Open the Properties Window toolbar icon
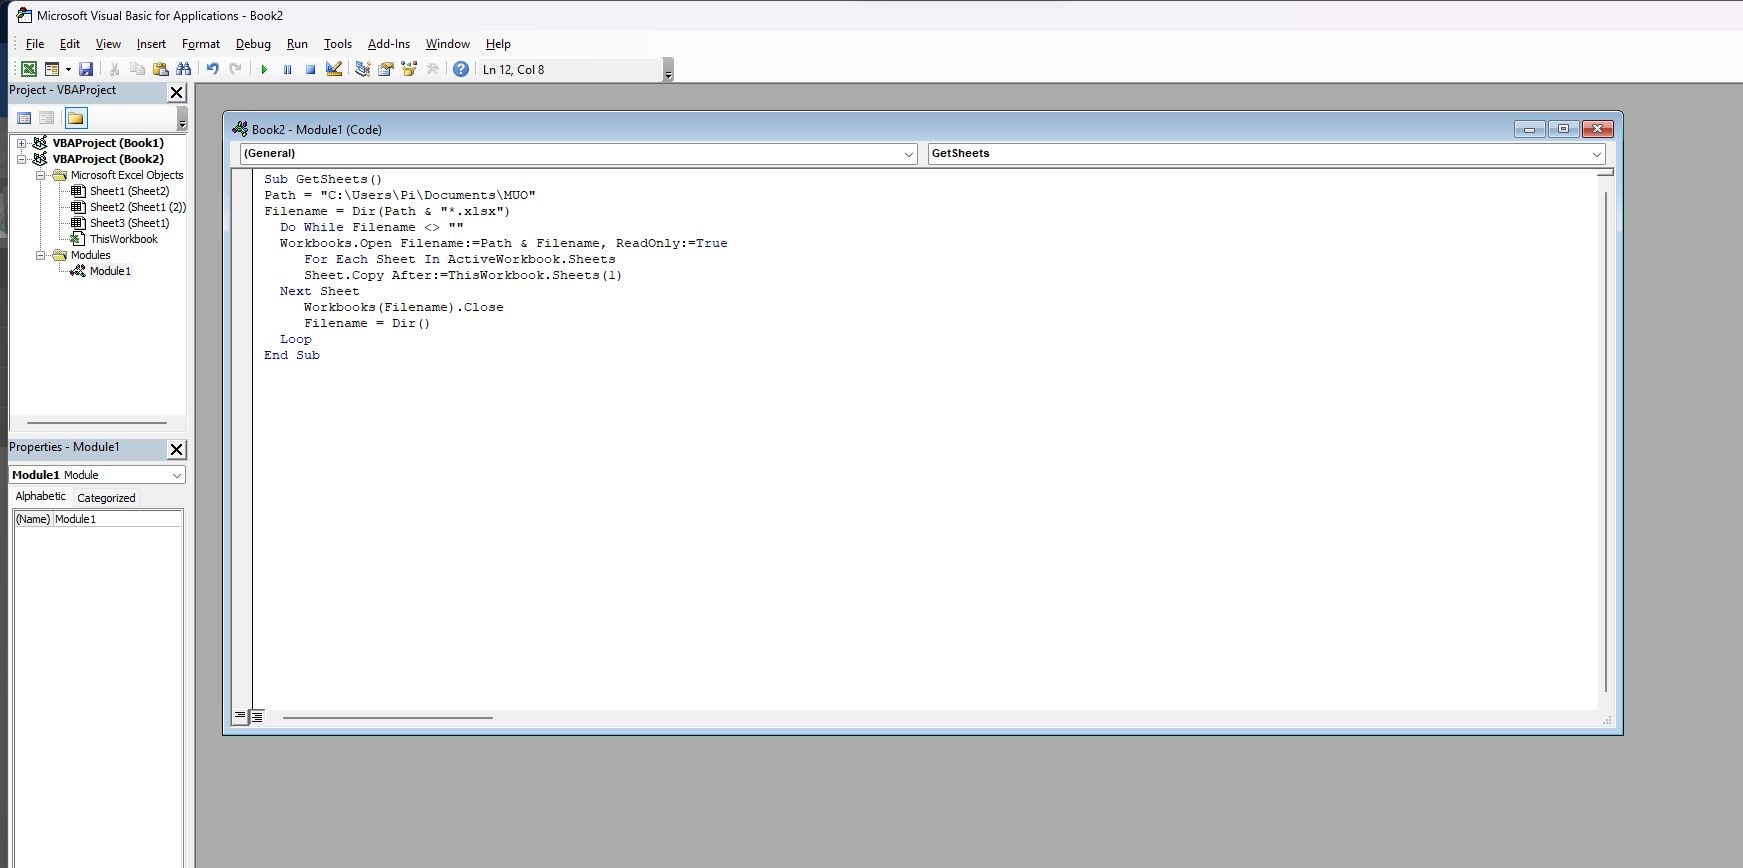Screen dimensions: 1743x868 pyautogui.click(x=385, y=69)
